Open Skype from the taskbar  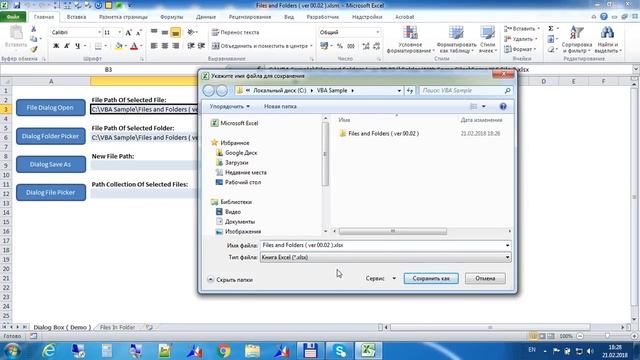click(x=340, y=351)
